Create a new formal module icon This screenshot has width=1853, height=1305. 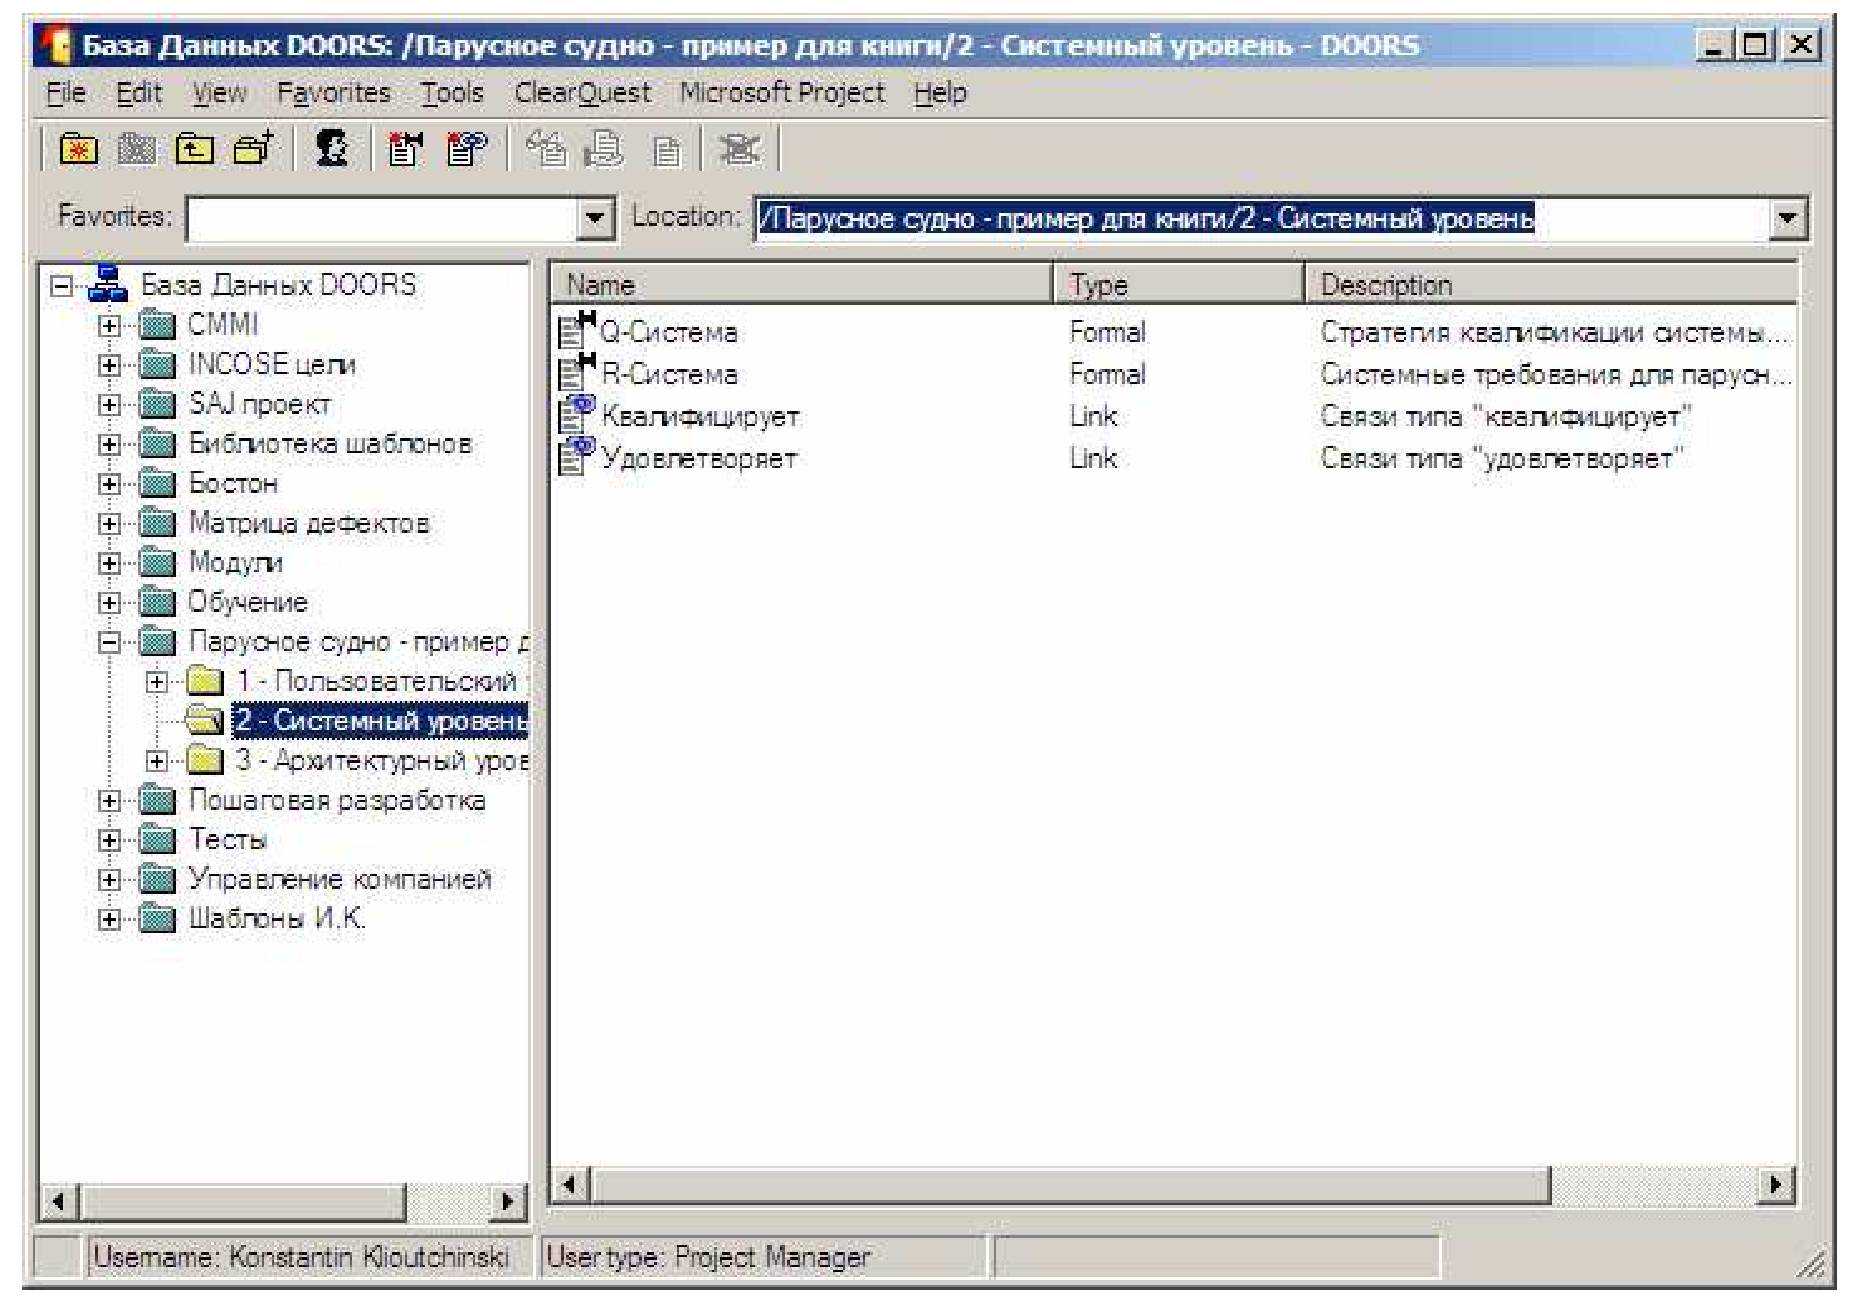pyautogui.click(x=405, y=149)
